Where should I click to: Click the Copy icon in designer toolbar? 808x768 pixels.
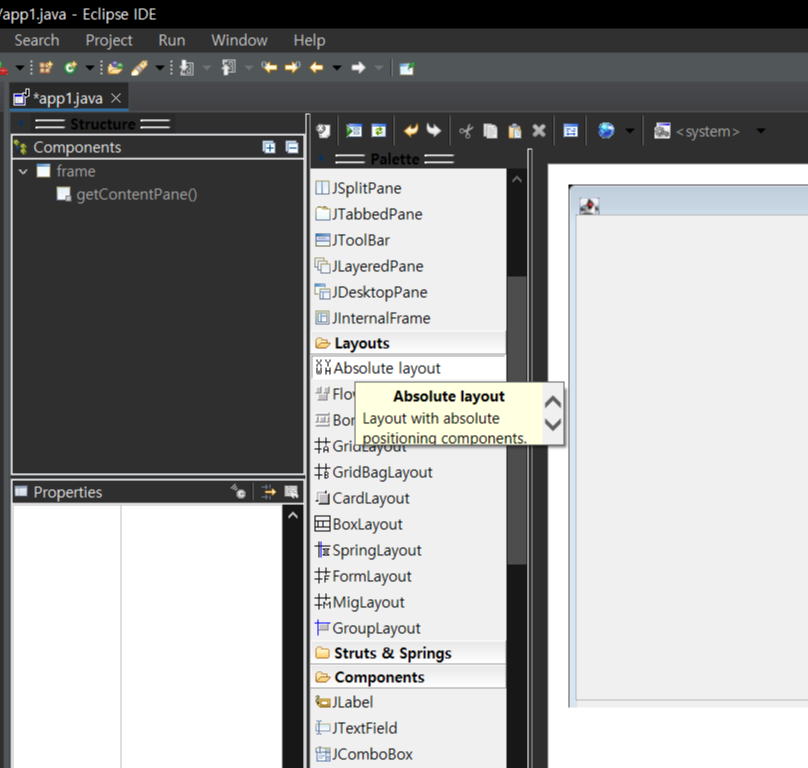[491, 131]
